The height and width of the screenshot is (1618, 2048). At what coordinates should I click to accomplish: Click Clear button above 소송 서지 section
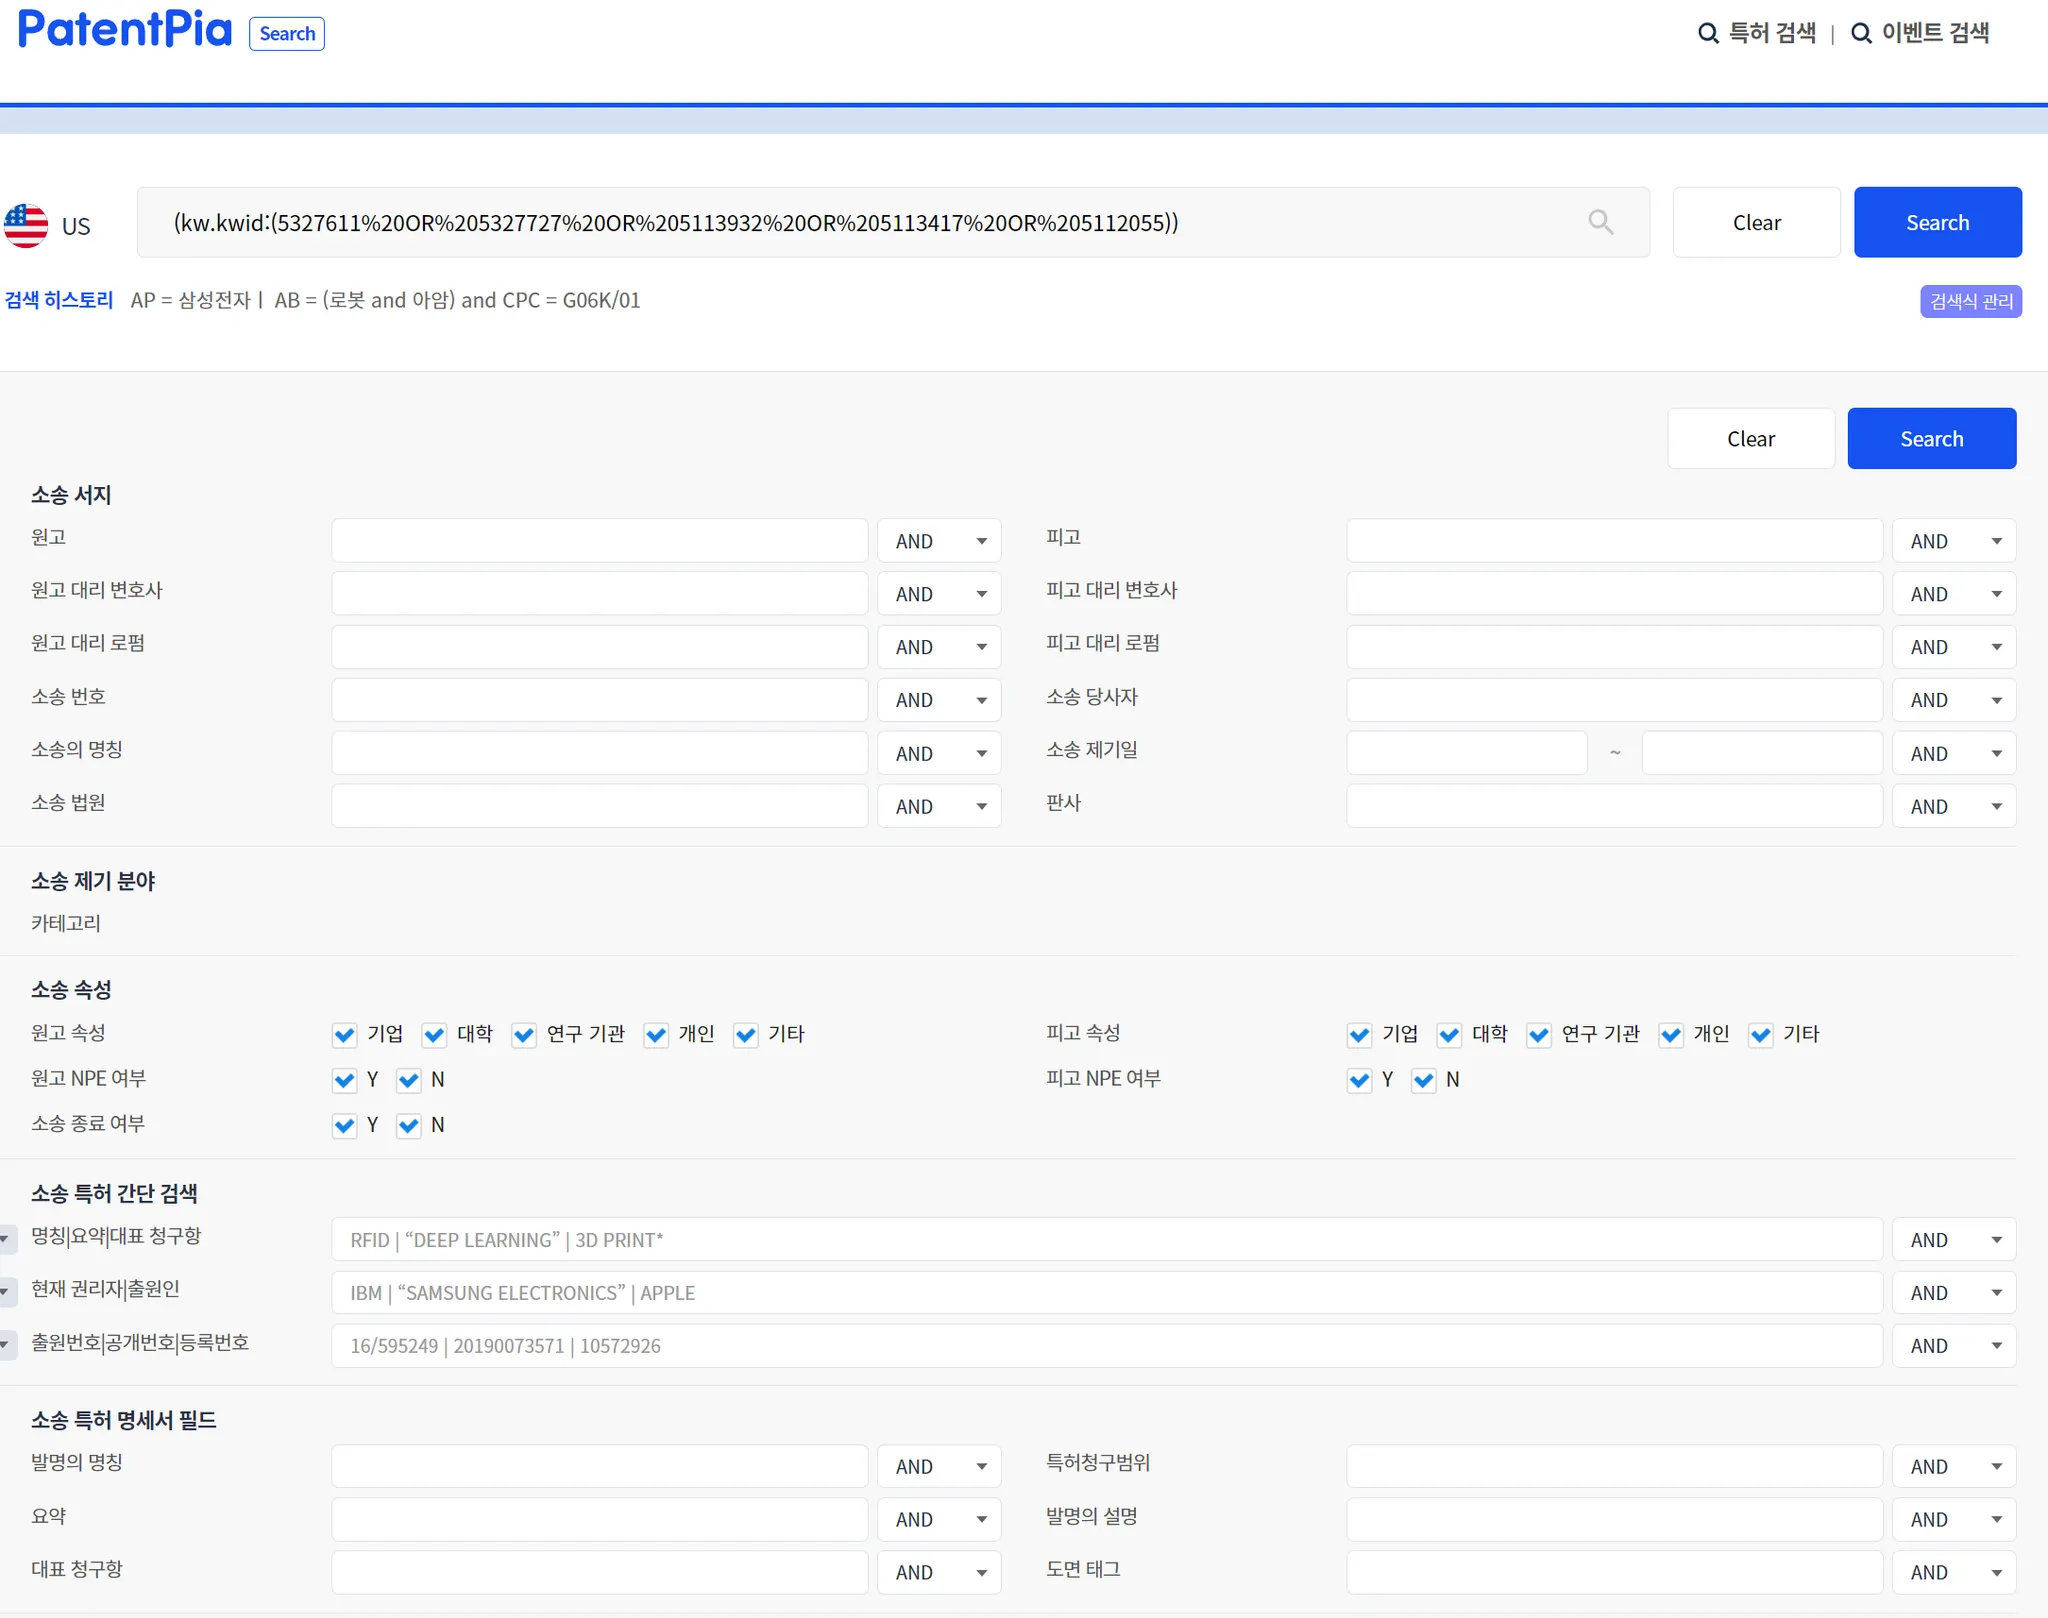[1750, 438]
